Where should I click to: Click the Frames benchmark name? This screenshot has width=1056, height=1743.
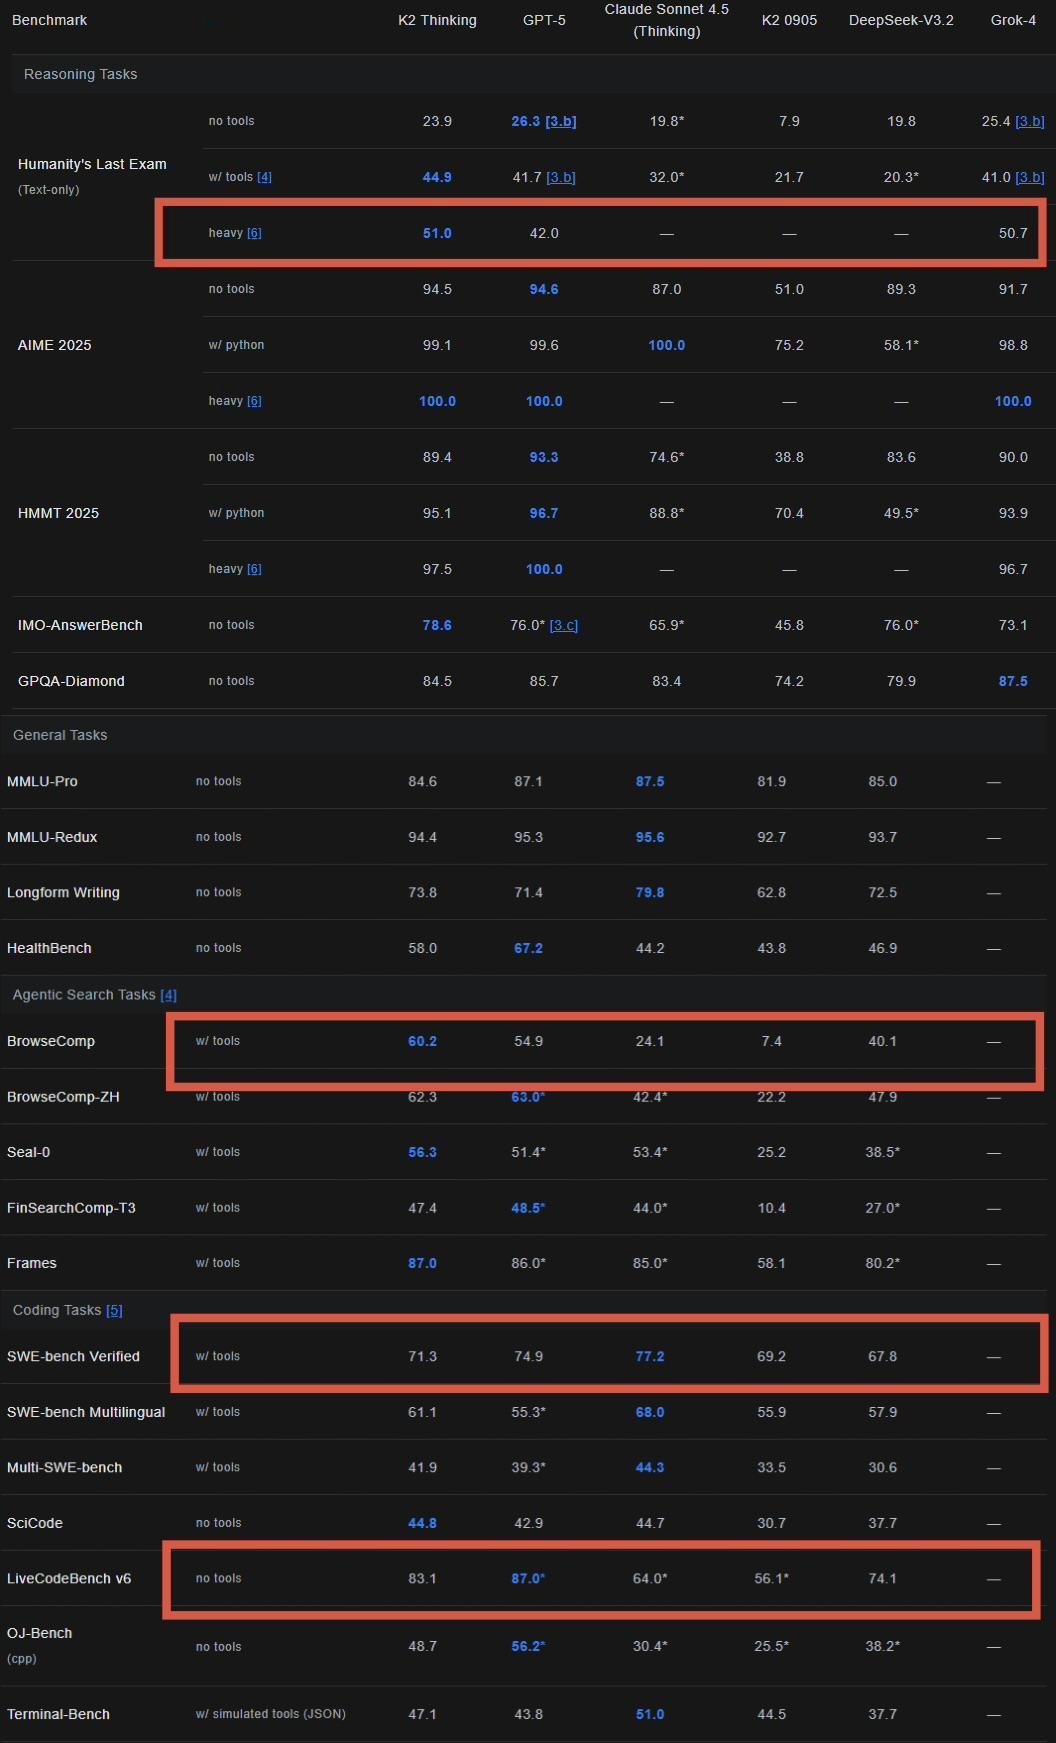click(32, 1263)
